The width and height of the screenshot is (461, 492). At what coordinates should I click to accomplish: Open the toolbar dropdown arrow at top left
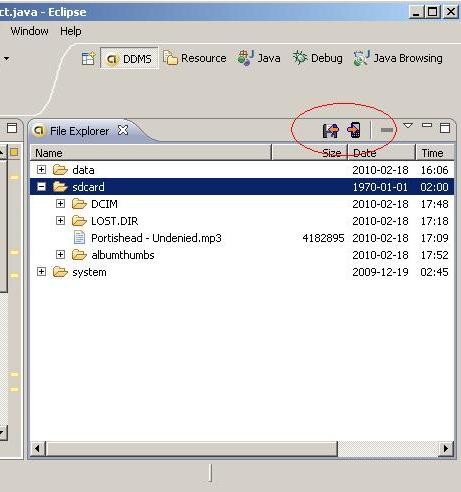point(6,59)
